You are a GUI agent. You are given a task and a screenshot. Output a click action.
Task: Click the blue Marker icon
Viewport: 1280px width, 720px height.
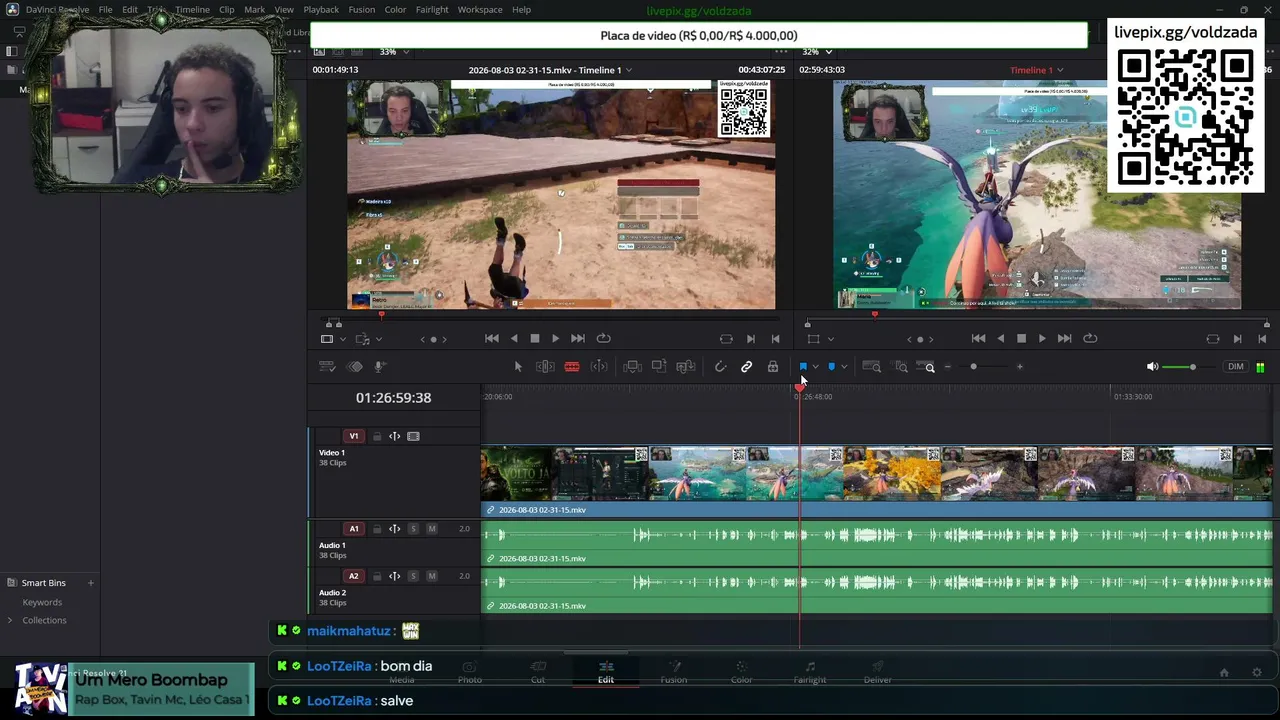pyautogui.click(x=831, y=367)
